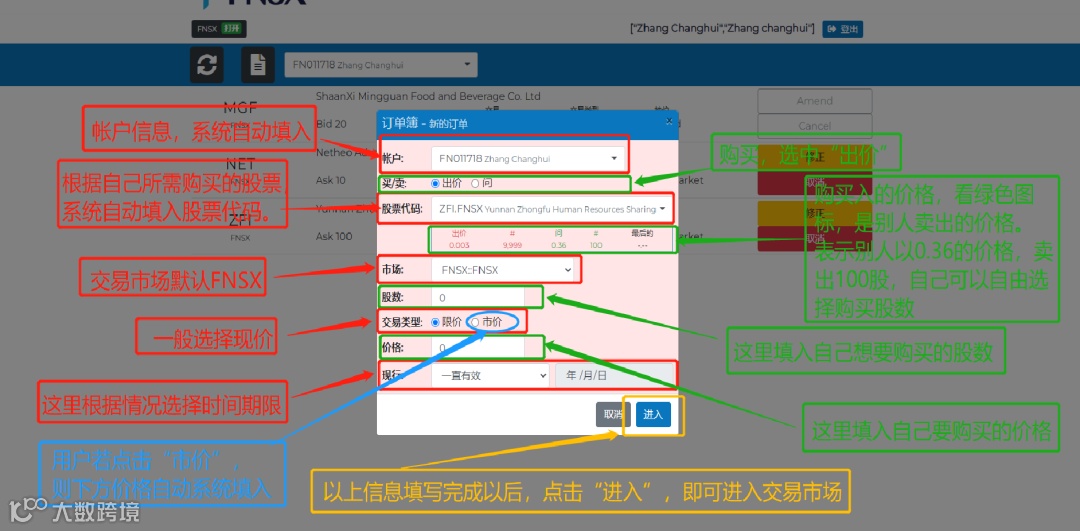Click the 年/月/日 date field
1080x531 pixels.
pos(614,375)
